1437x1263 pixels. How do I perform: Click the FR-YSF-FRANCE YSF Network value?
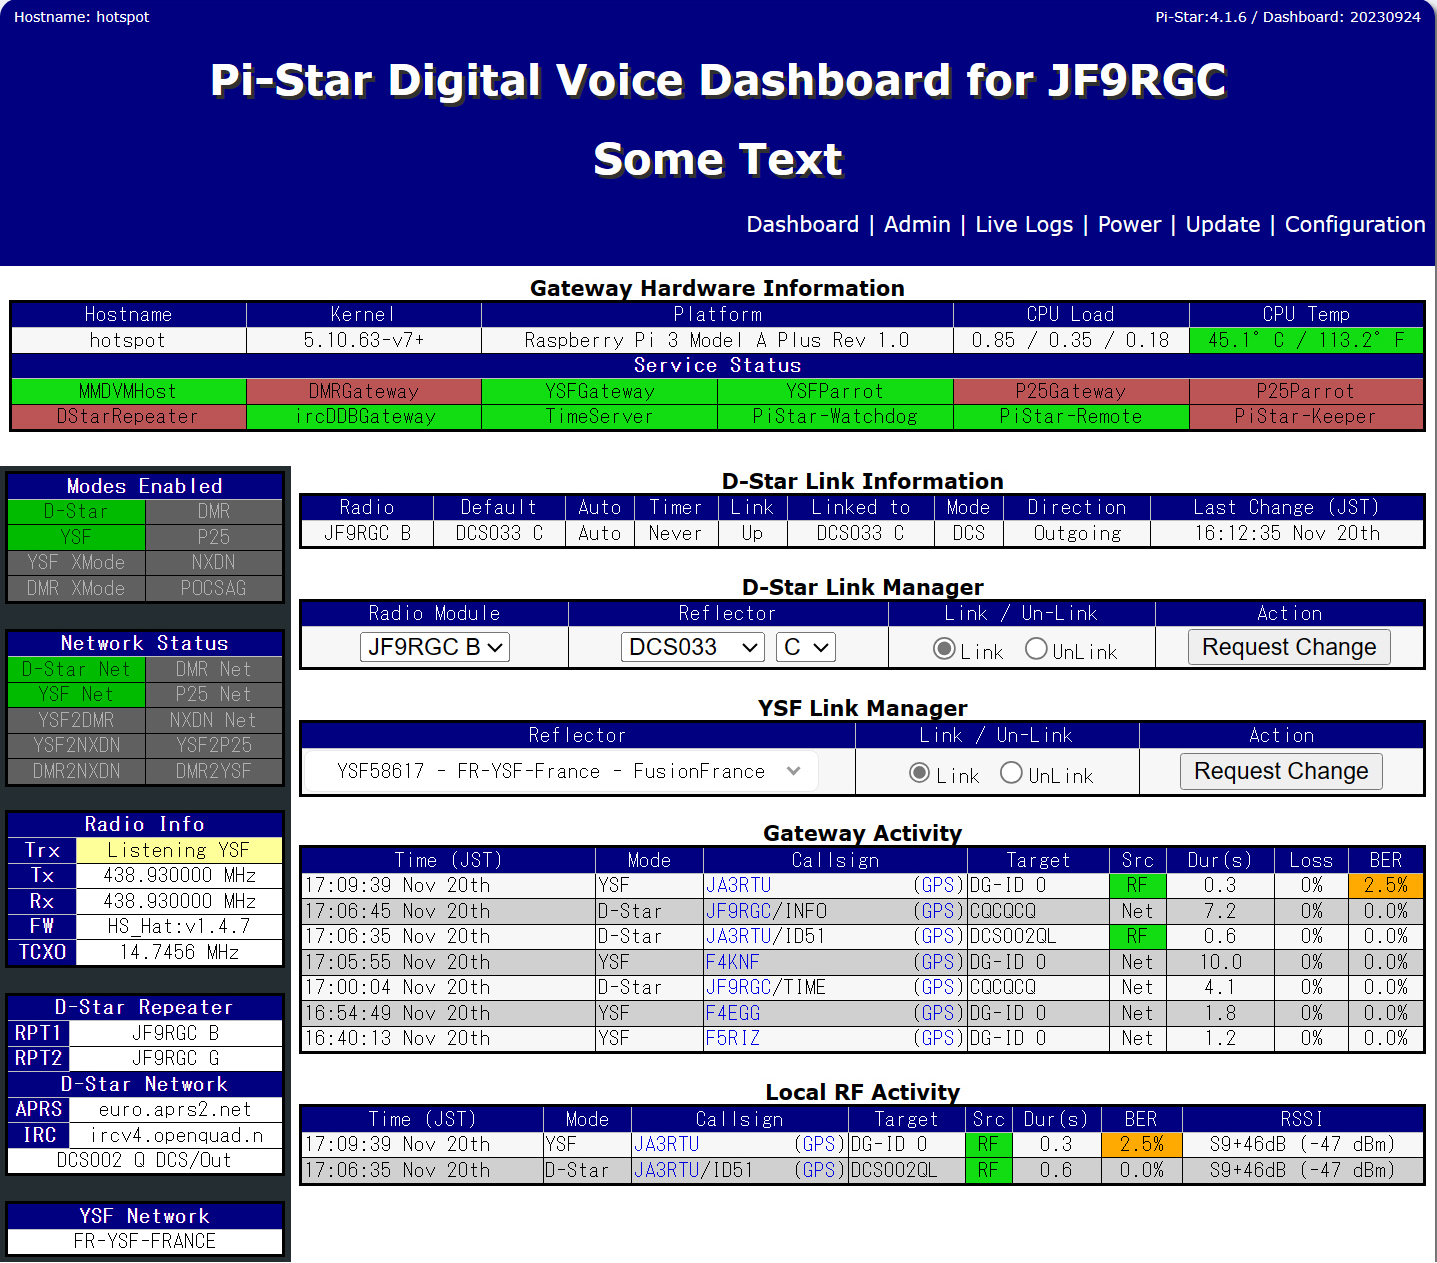coord(145,1241)
